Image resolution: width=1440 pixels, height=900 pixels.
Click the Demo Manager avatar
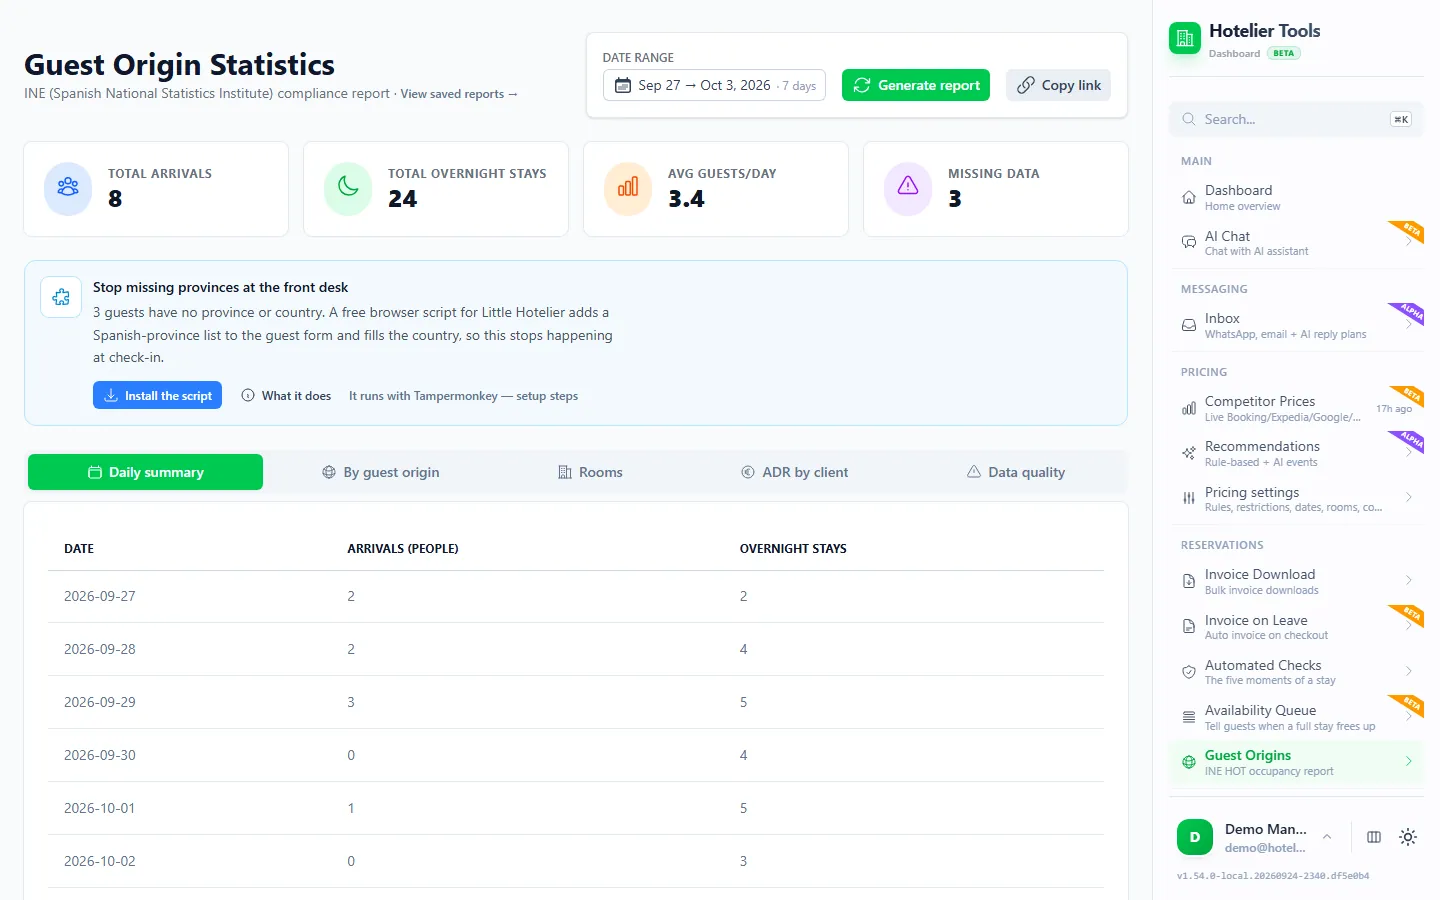point(1195,837)
